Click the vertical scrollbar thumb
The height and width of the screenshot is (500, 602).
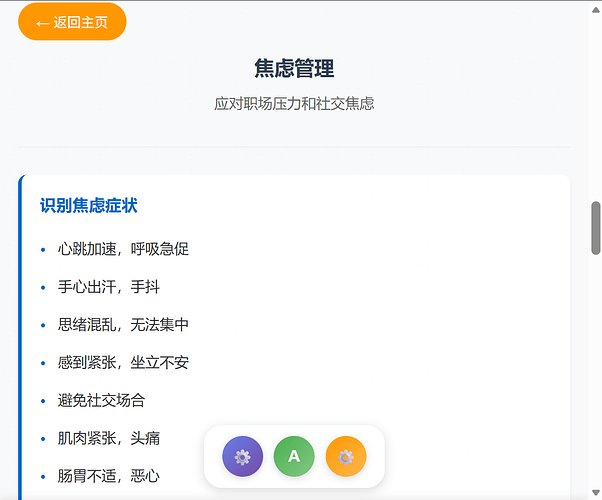pos(595,228)
